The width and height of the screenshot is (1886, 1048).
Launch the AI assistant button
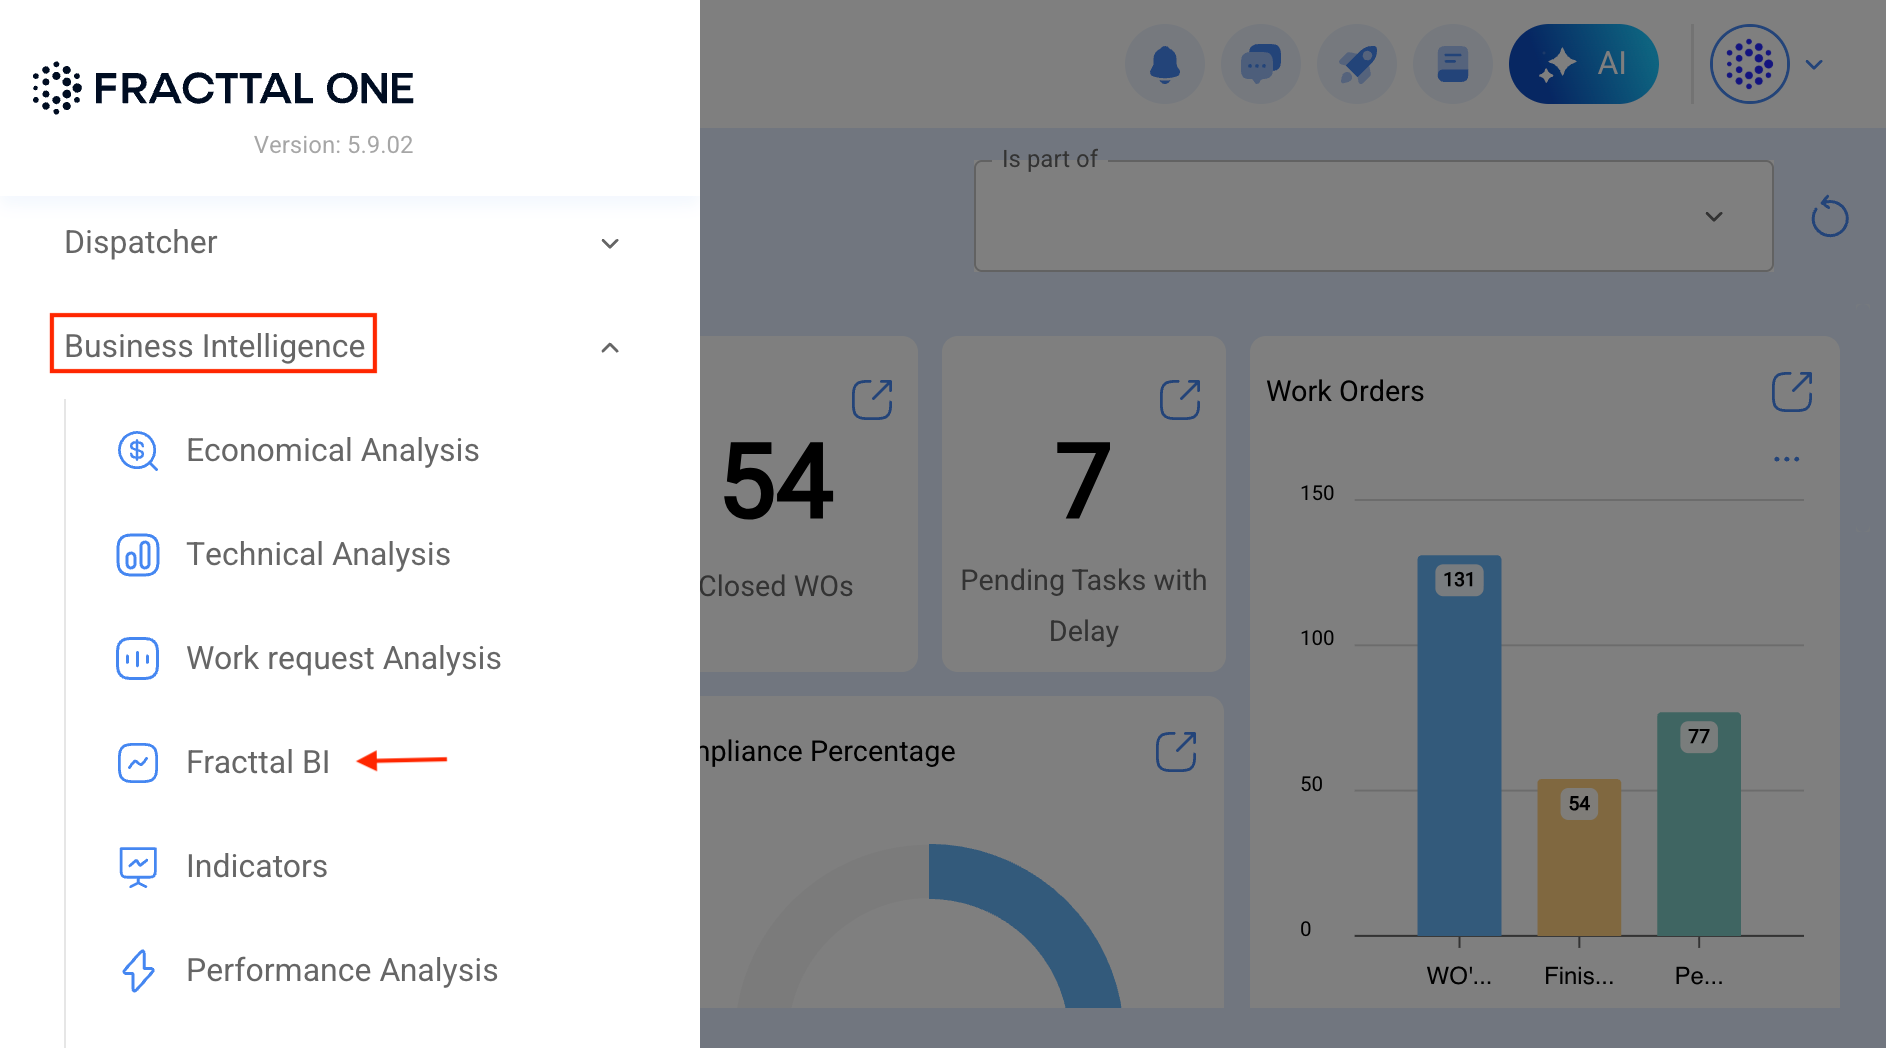[1584, 64]
